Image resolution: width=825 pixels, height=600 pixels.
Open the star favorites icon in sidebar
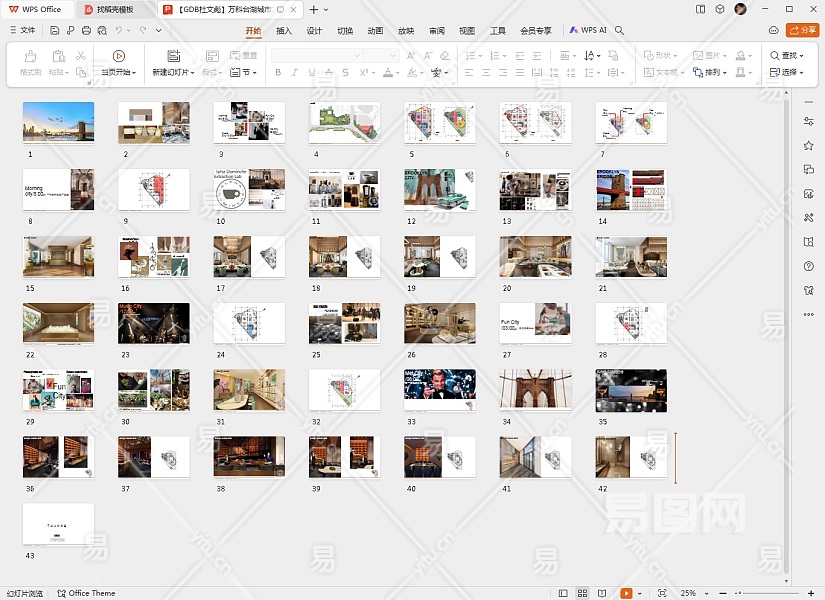pyautogui.click(x=808, y=145)
